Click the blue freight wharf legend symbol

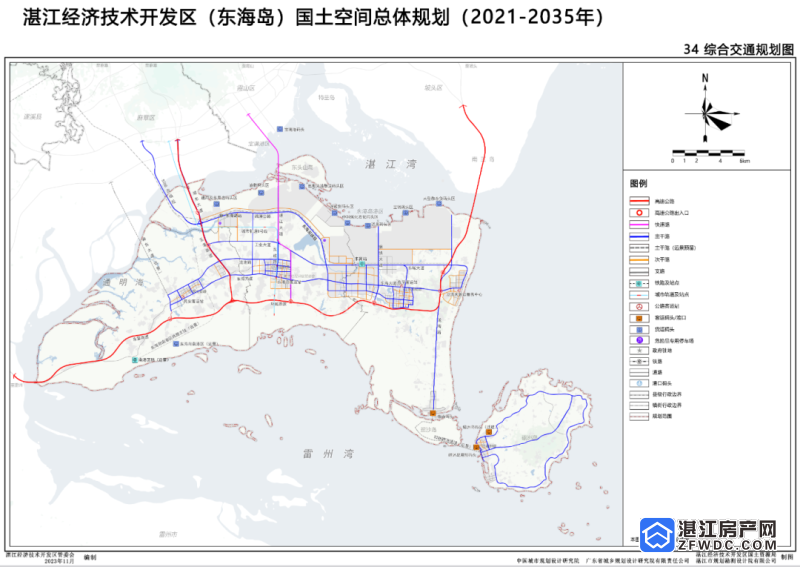[639, 329]
